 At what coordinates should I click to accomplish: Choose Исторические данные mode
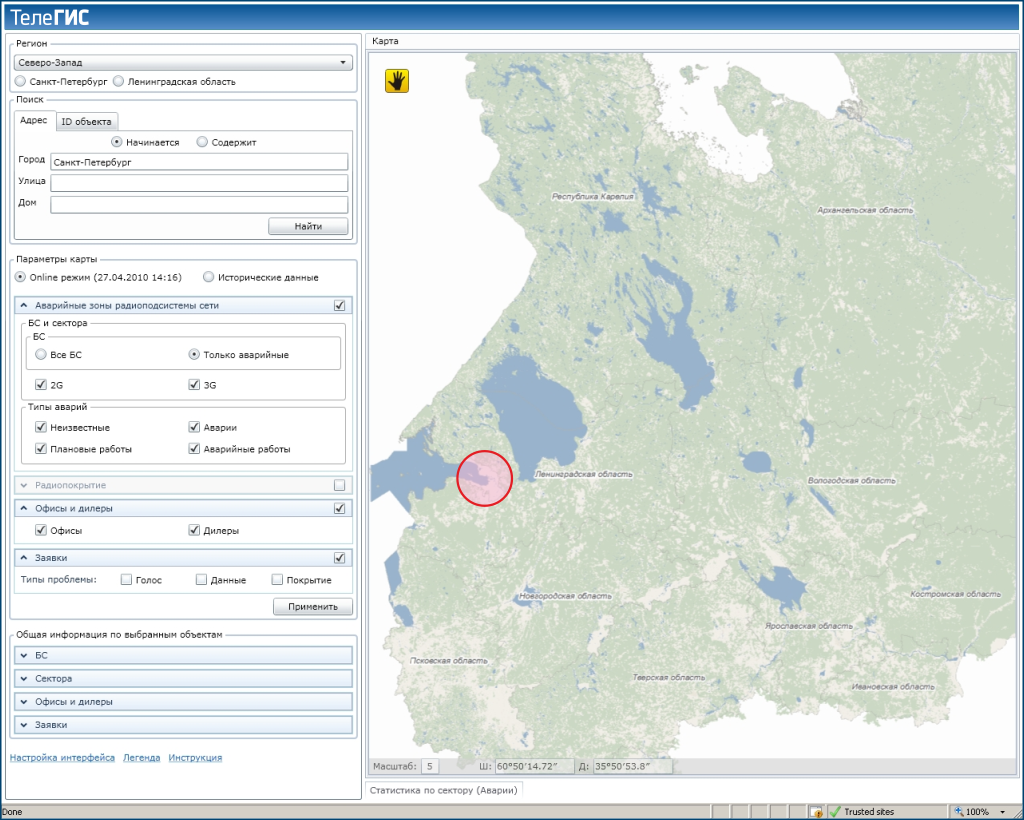209,277
